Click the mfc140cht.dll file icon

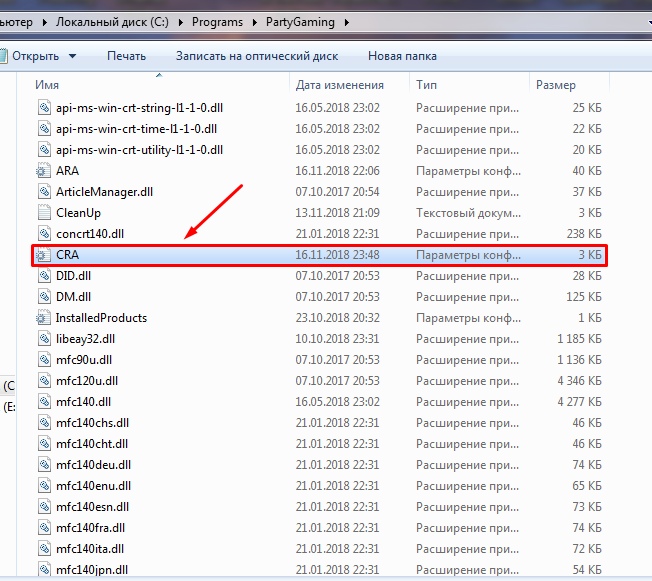(44, 443)
